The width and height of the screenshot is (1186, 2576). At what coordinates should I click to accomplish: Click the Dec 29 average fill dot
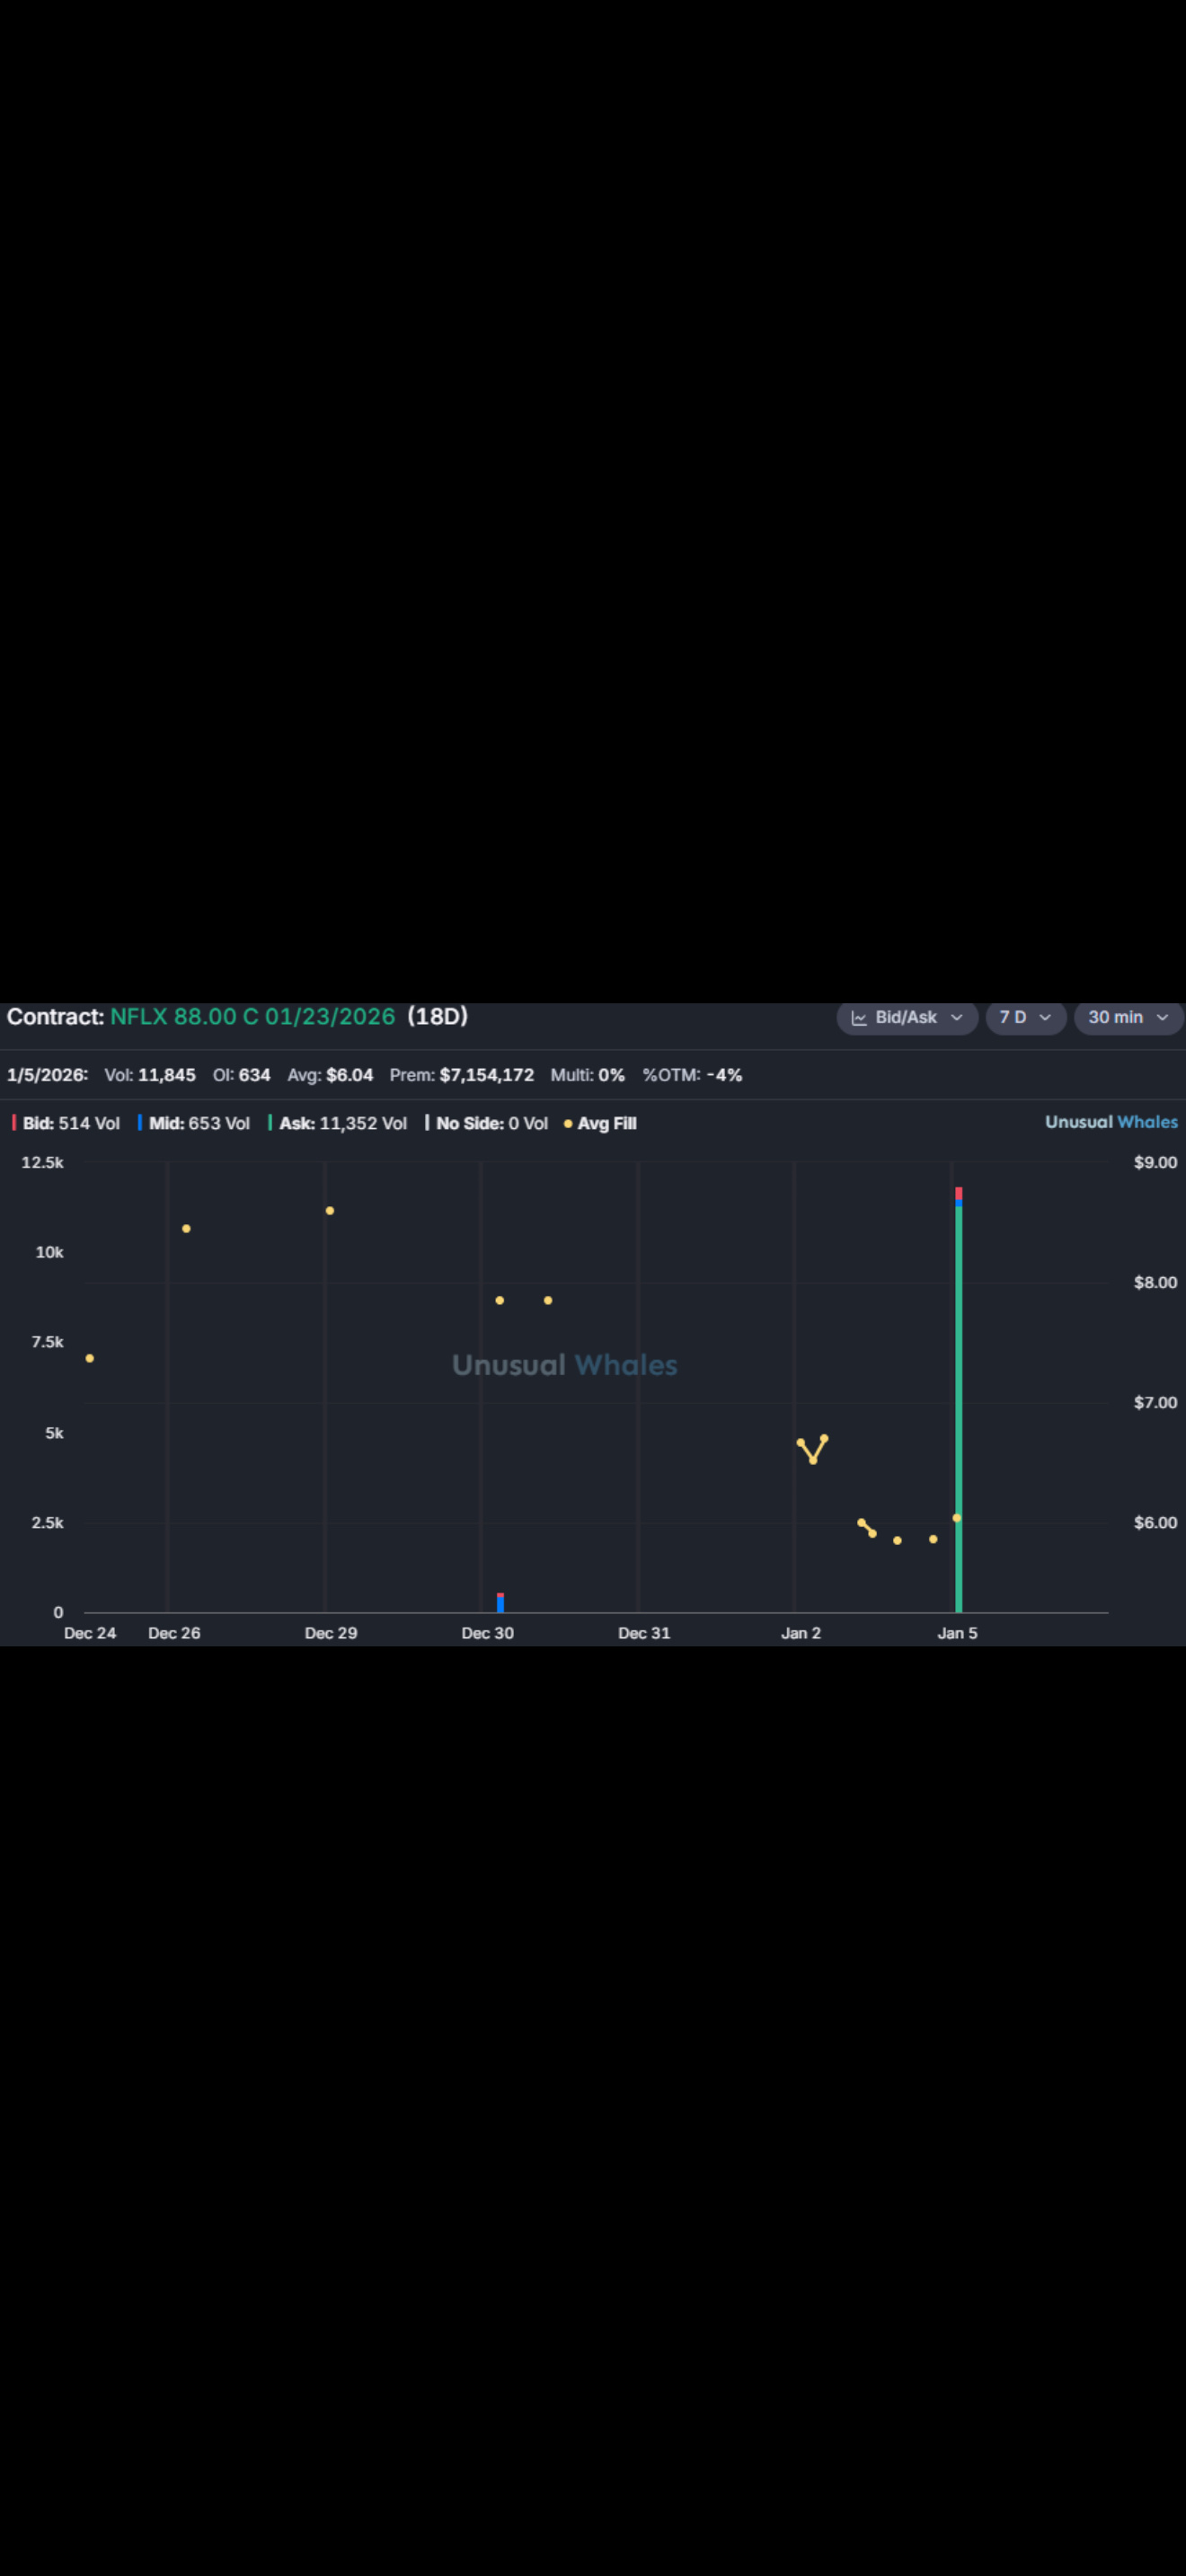330,1211
